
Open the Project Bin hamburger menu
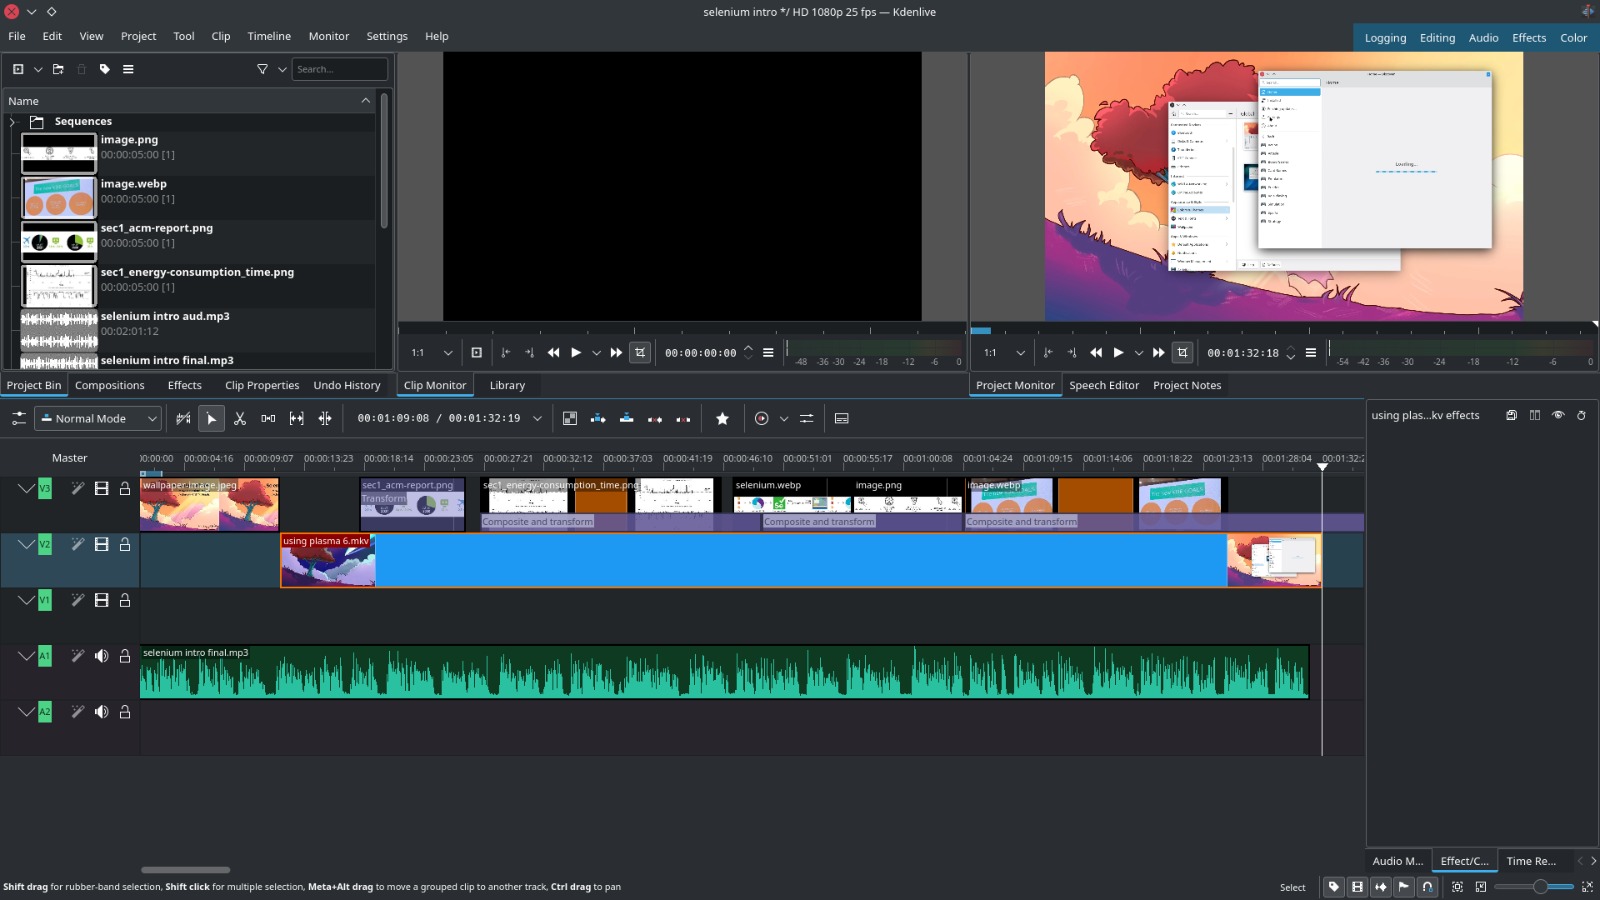128,69
